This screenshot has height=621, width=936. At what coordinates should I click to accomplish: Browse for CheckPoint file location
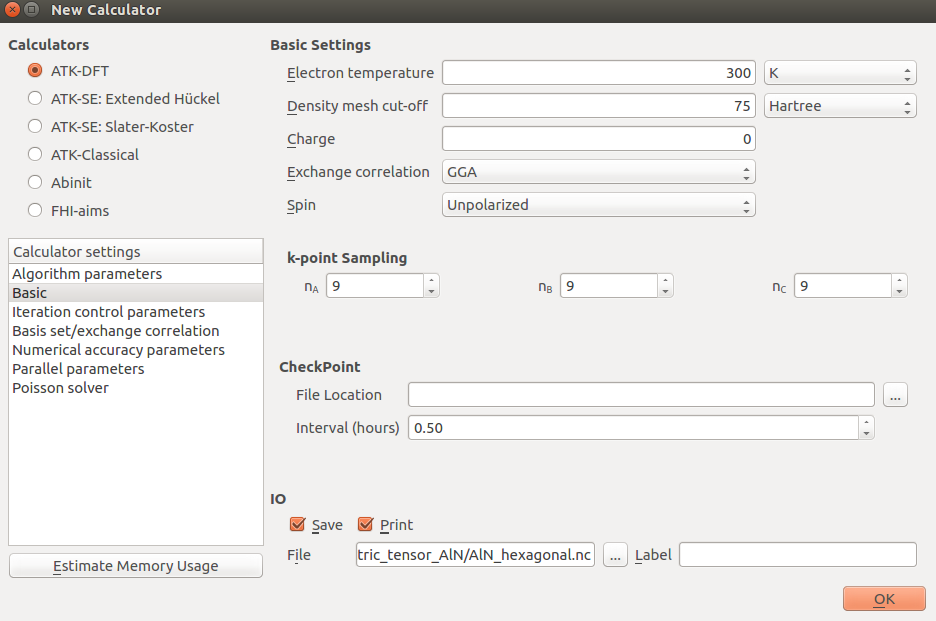pyautogui.click(x=895, y=395)
